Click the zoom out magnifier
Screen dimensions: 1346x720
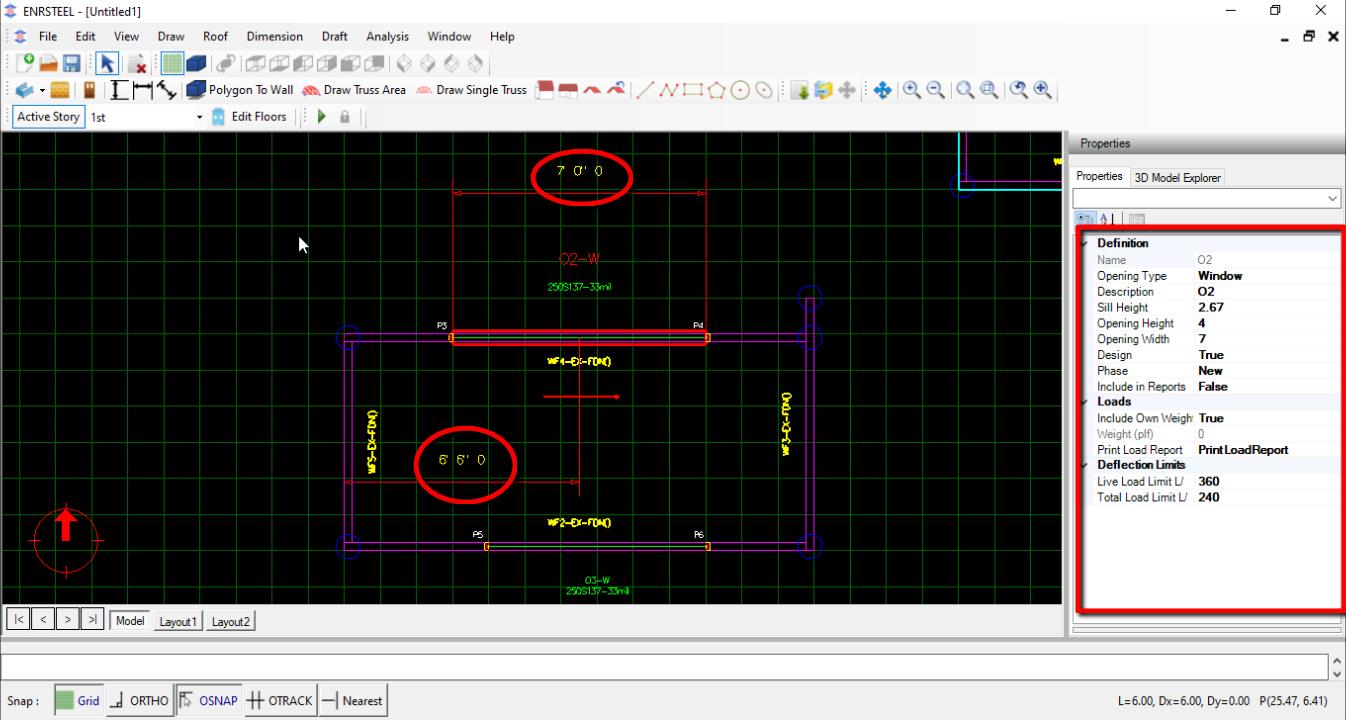tap(935, 90)
